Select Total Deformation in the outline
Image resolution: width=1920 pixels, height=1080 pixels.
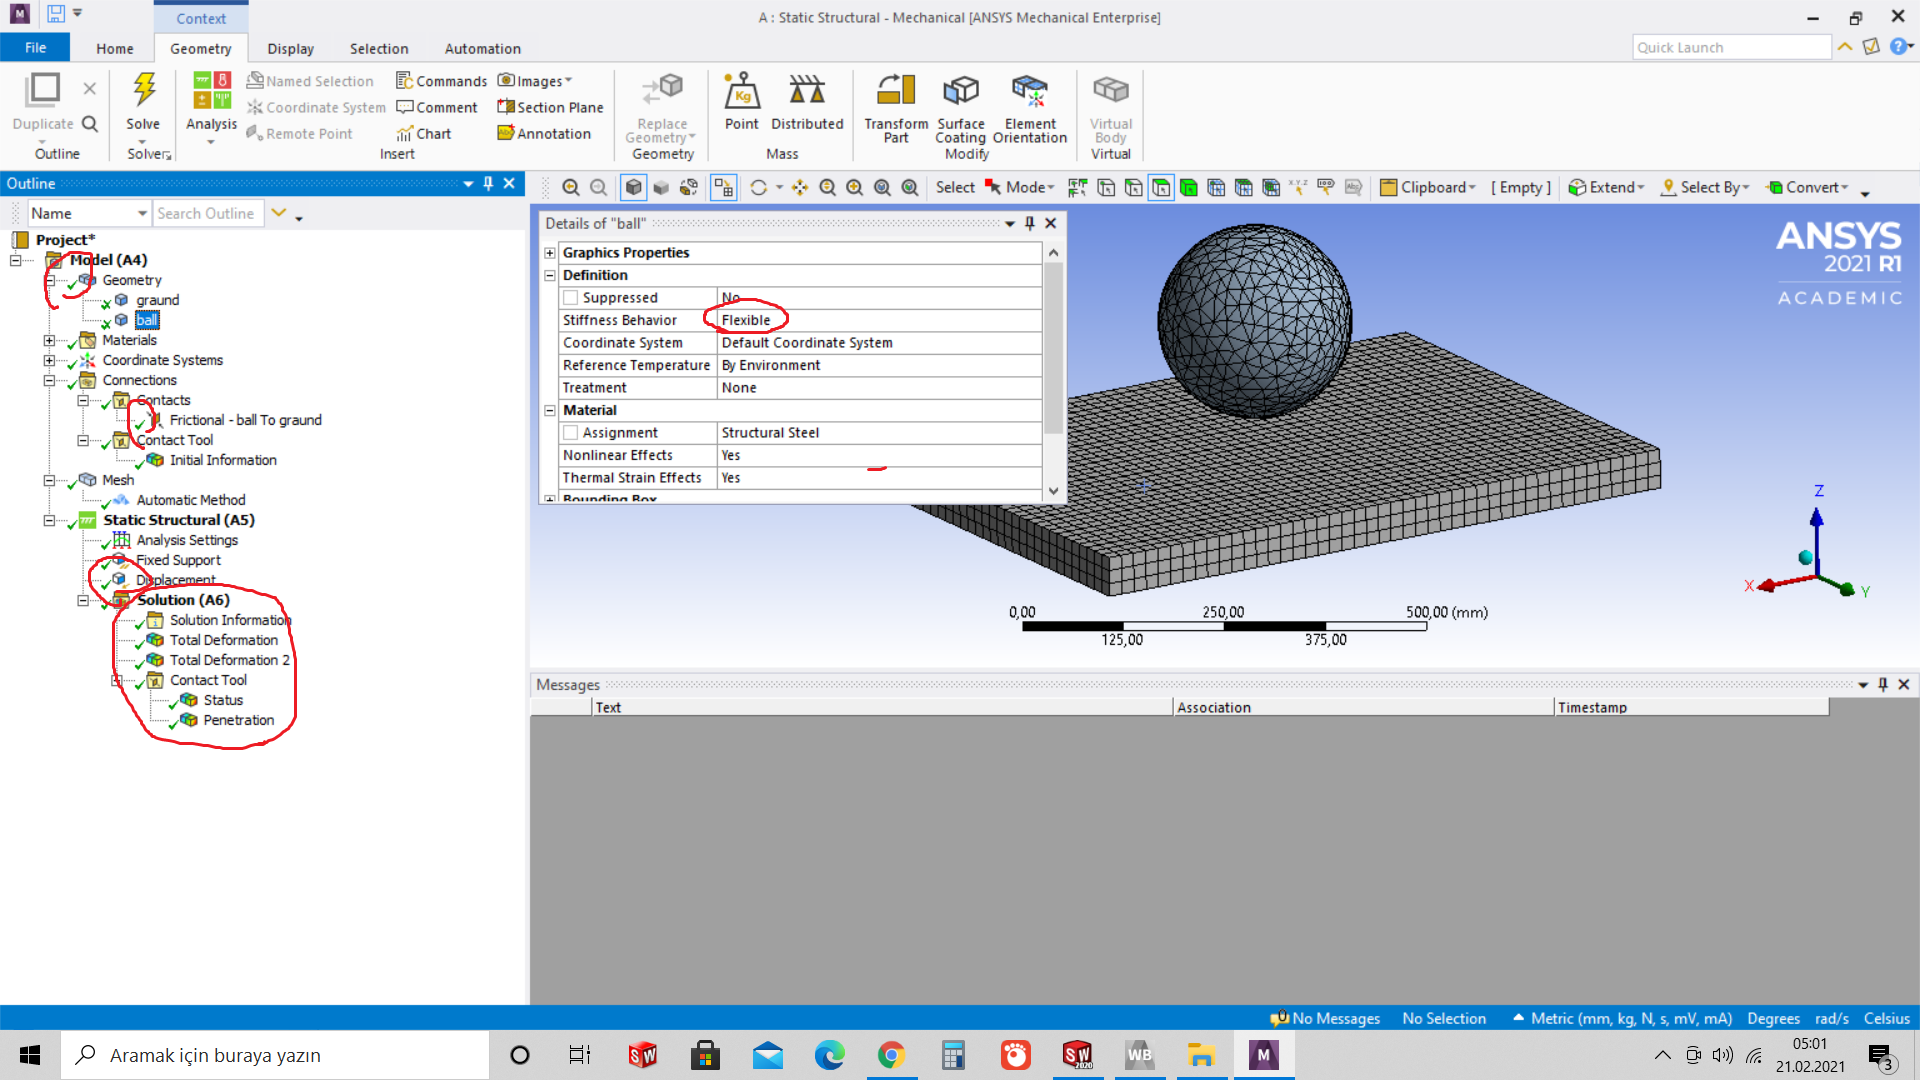pyautogui.click(x=223, y=640)
